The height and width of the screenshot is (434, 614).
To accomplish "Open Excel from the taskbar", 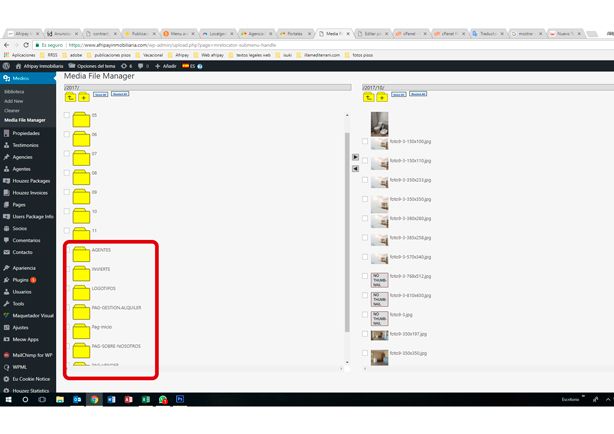I will 146,400.
